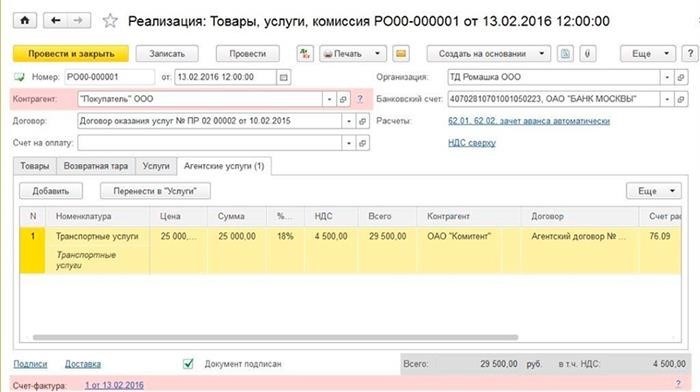Open attached files paperclip icon

(x=588, y=54)
